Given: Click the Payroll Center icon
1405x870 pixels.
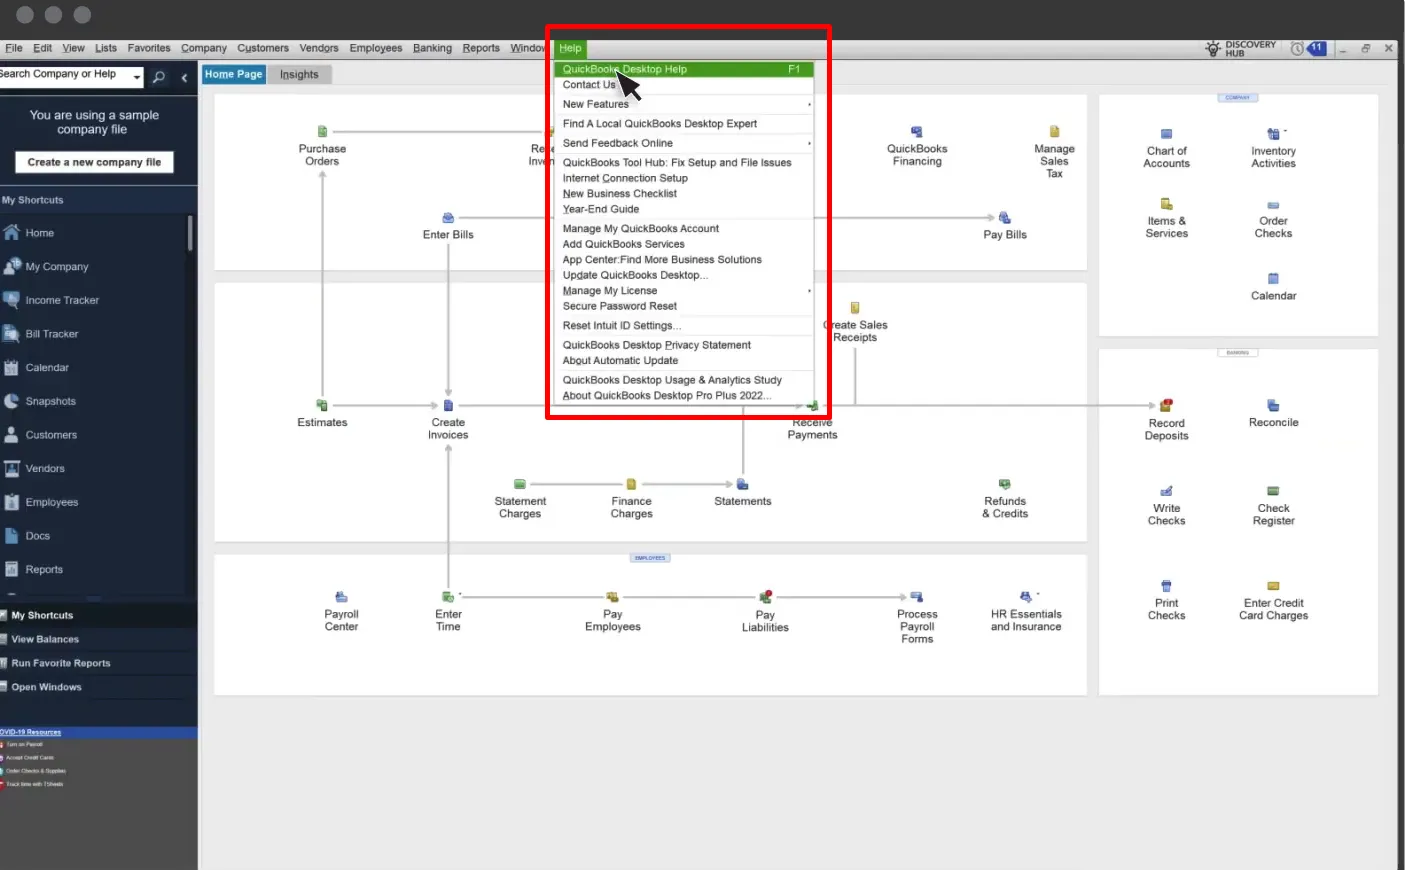Looking at the screenshot, I should click(x=341, y=597).
